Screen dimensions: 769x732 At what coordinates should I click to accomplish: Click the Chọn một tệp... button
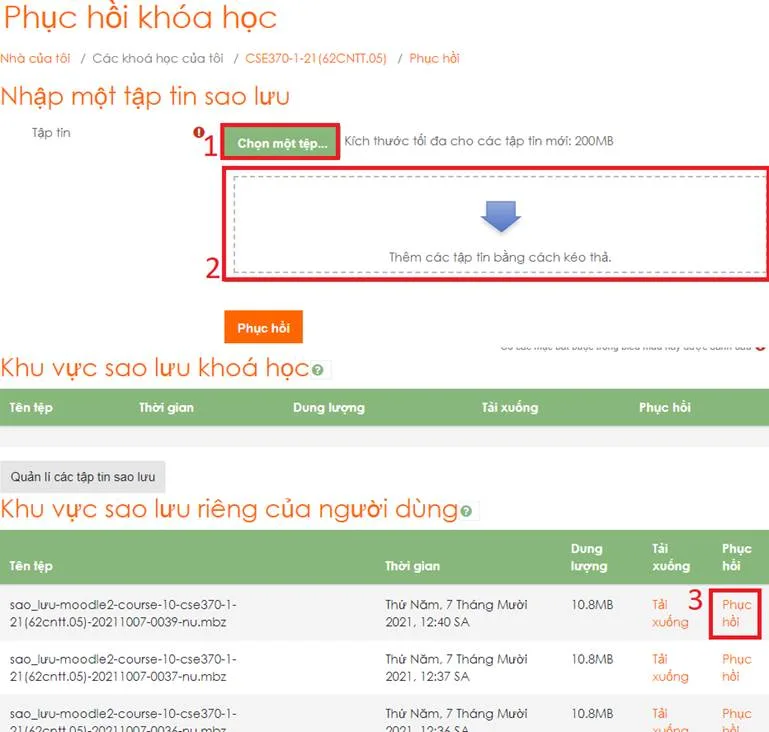pyautogui.click(x=282, y=143)
